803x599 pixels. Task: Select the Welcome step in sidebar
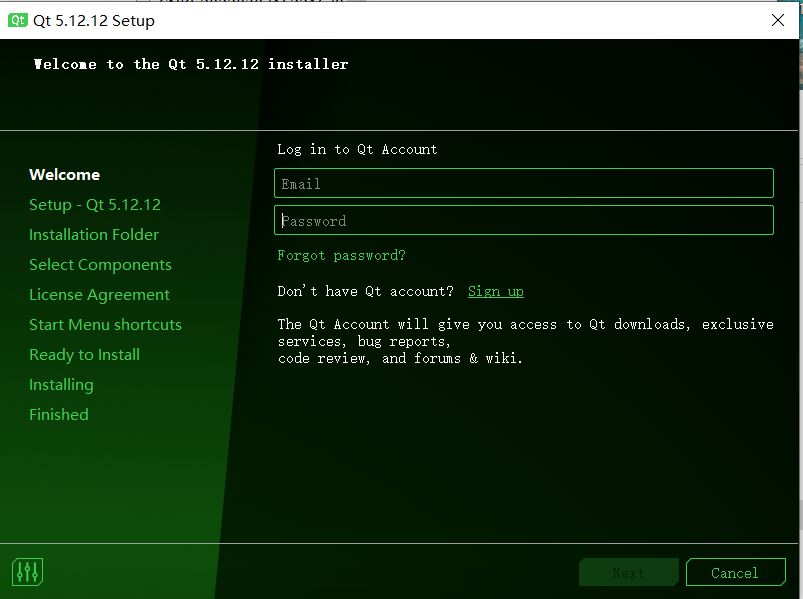(x=65, y=175)
